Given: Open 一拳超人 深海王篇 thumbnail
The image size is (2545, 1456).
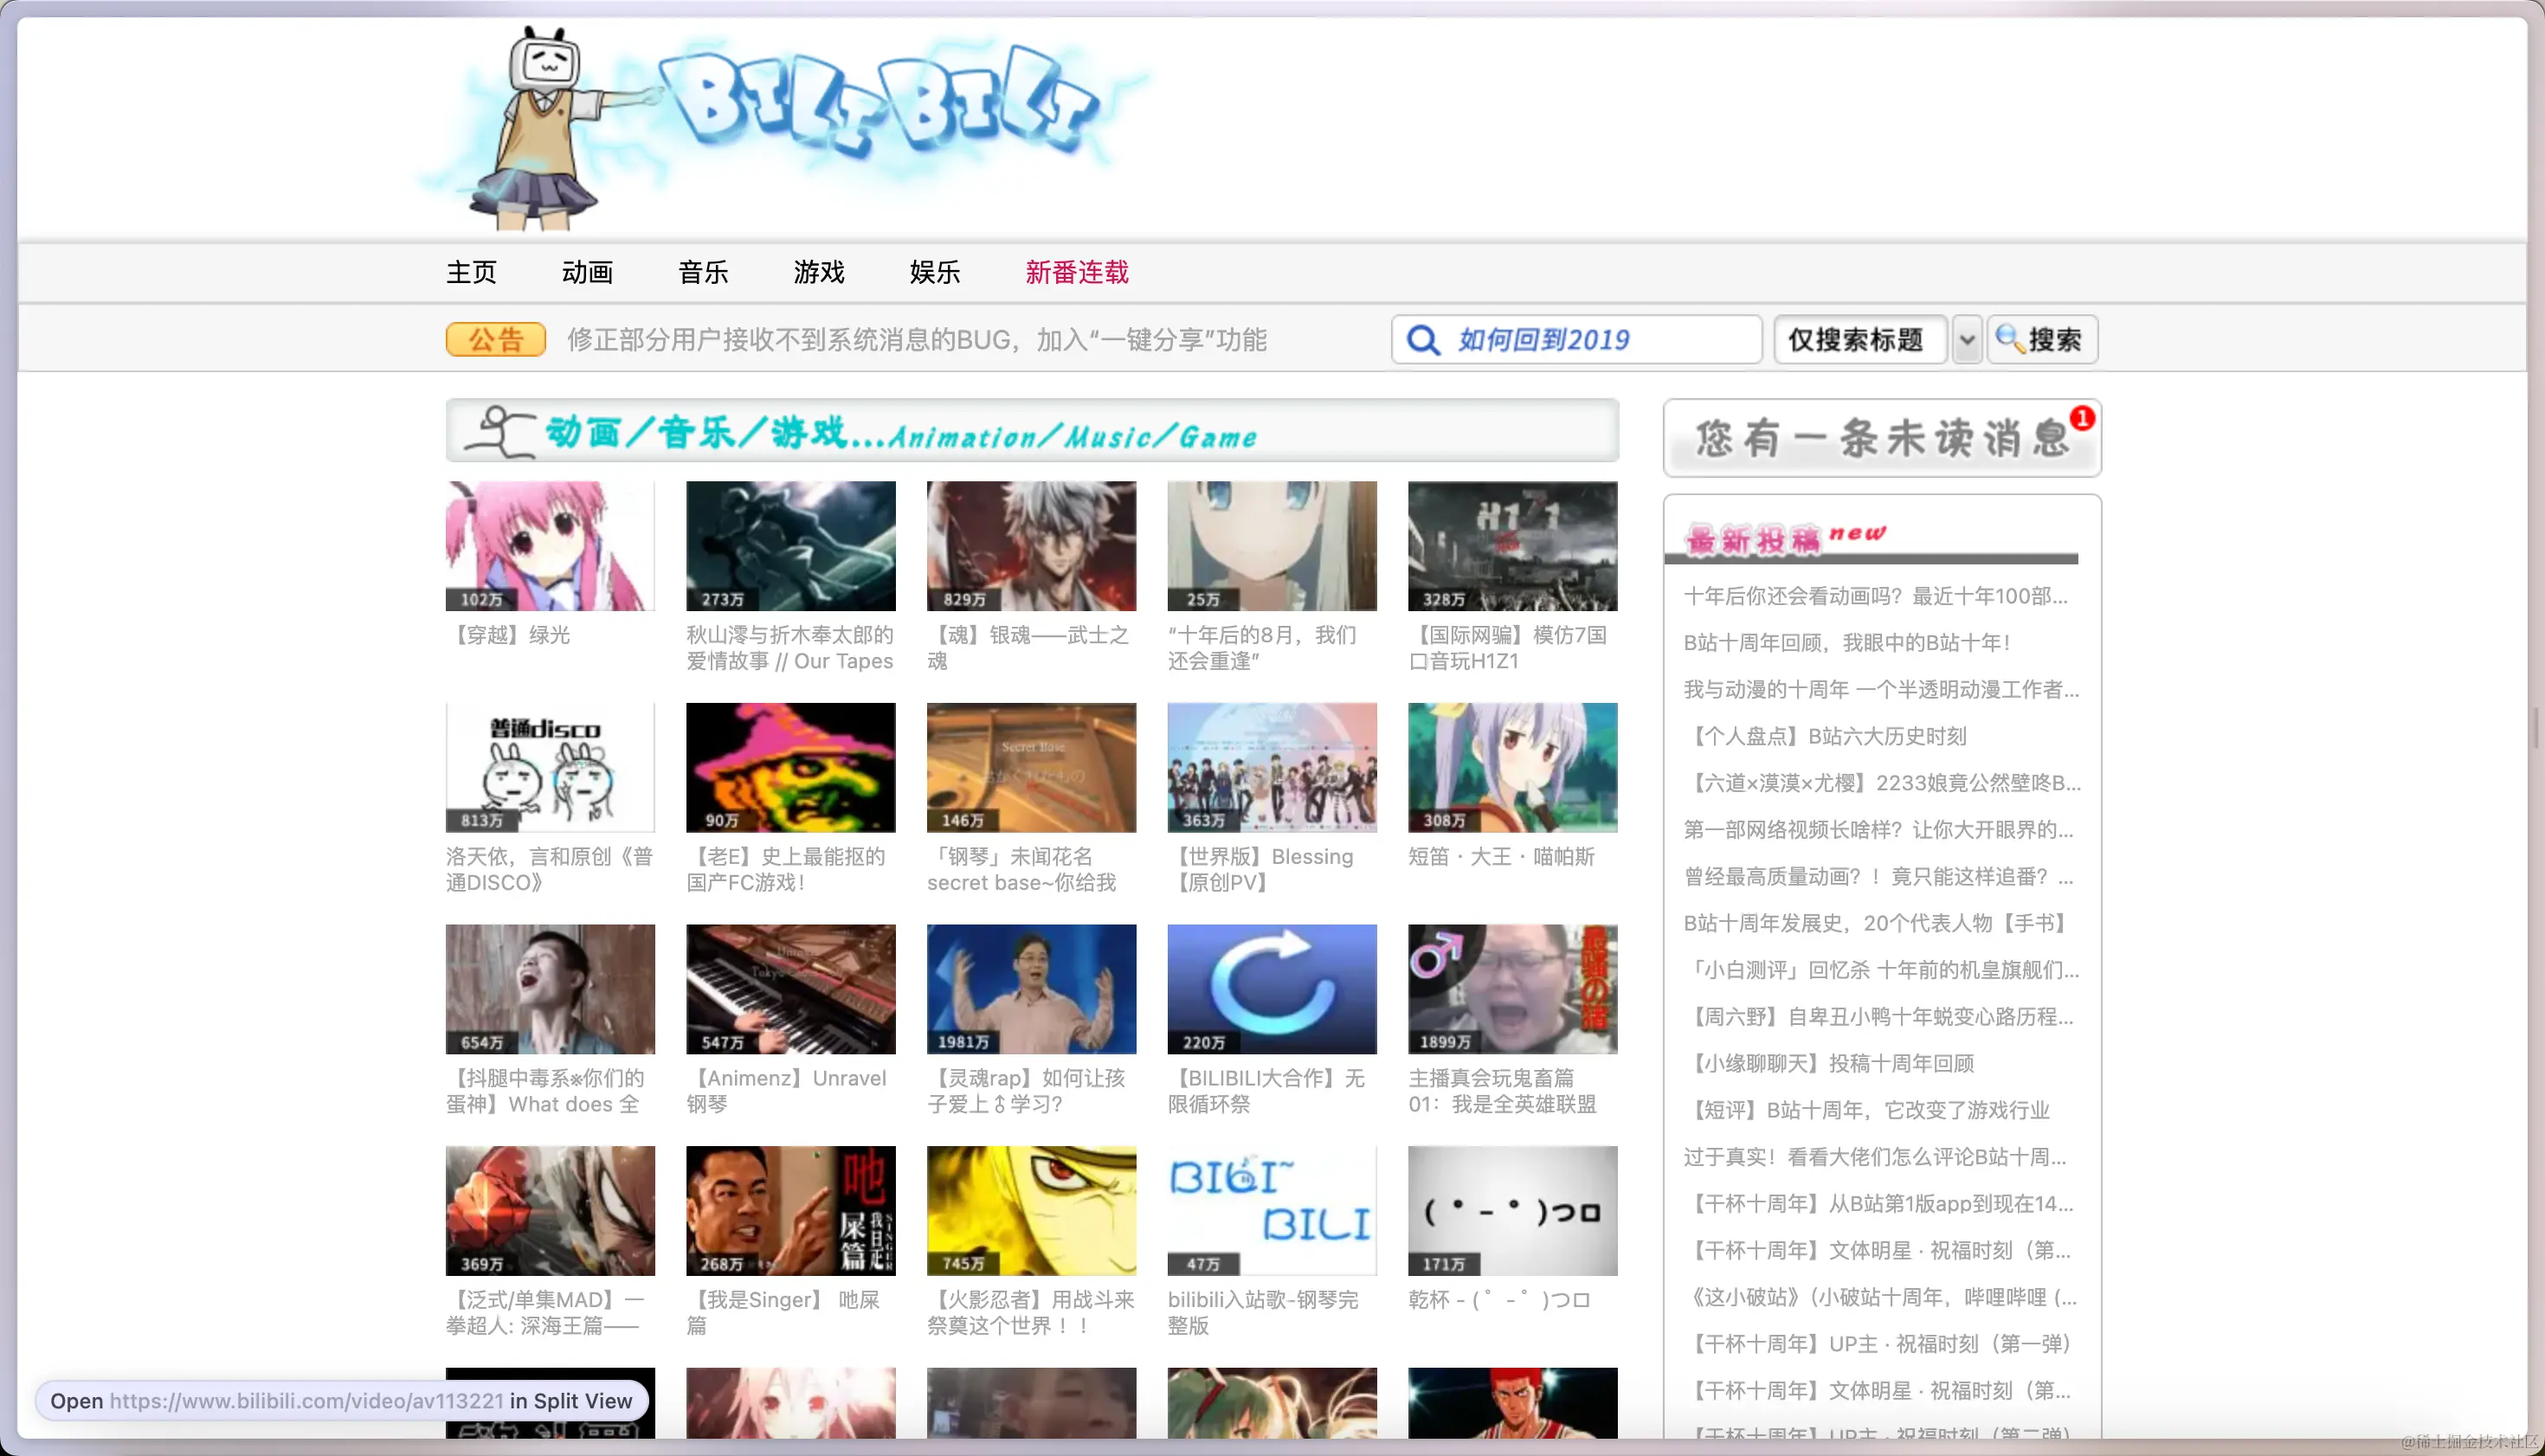Looking at the screenshot, I should point(550,1211).
